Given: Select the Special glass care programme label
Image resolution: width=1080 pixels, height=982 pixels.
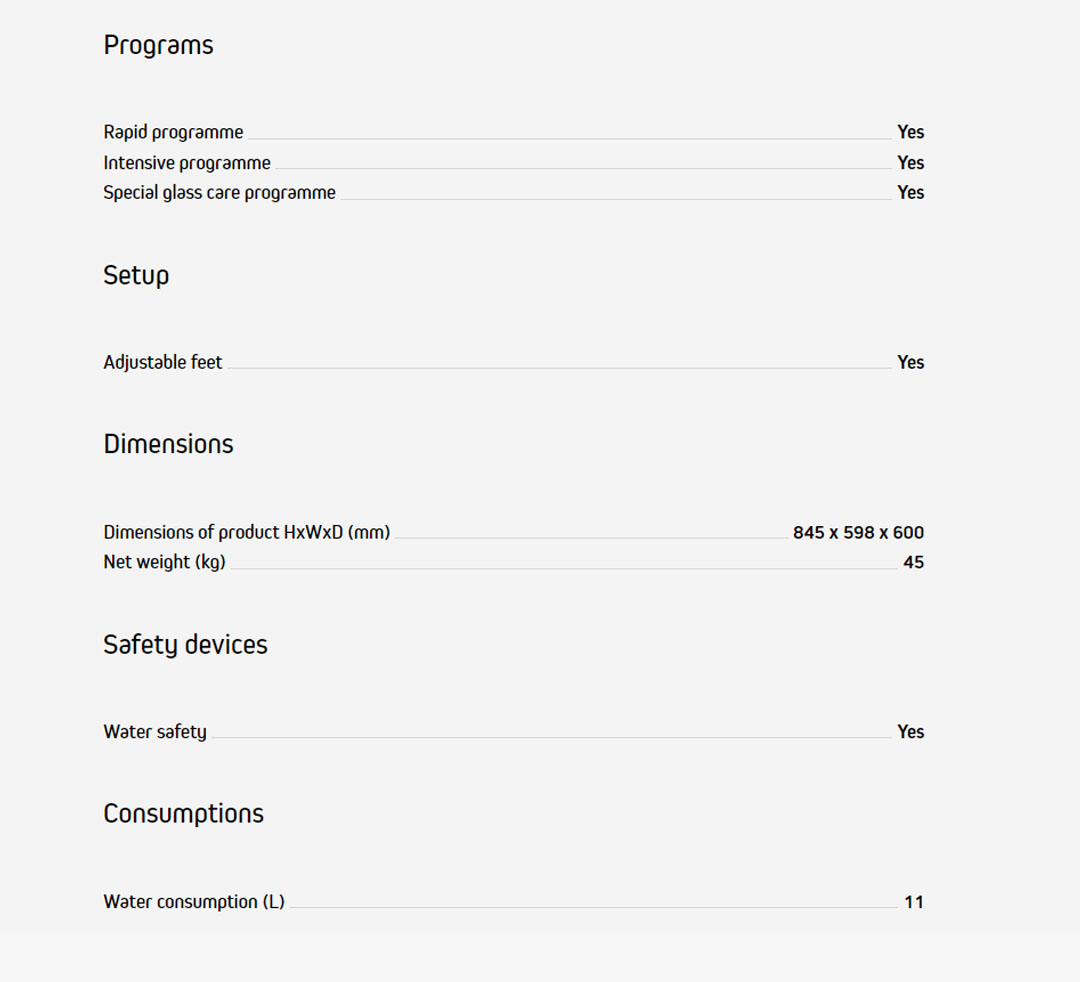Looking at the screenshot, I should point(219,193).
